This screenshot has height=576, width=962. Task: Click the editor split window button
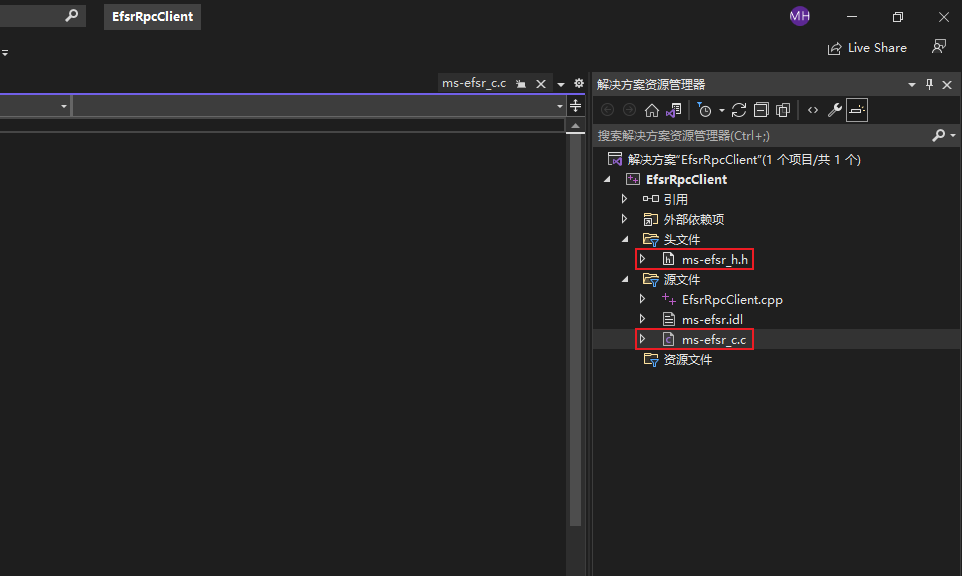575,106
